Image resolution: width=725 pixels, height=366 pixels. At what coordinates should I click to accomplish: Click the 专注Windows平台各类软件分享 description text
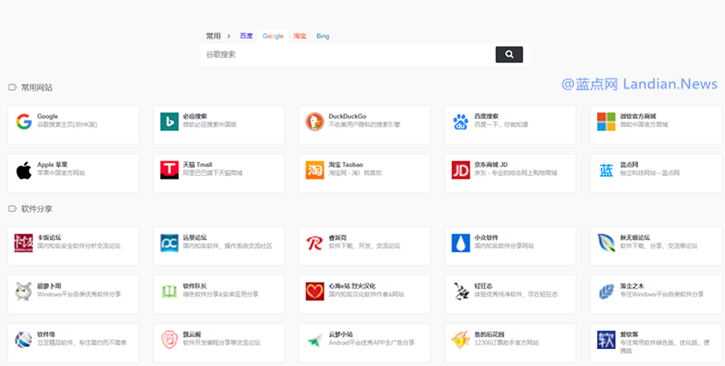tap(662, 294)
